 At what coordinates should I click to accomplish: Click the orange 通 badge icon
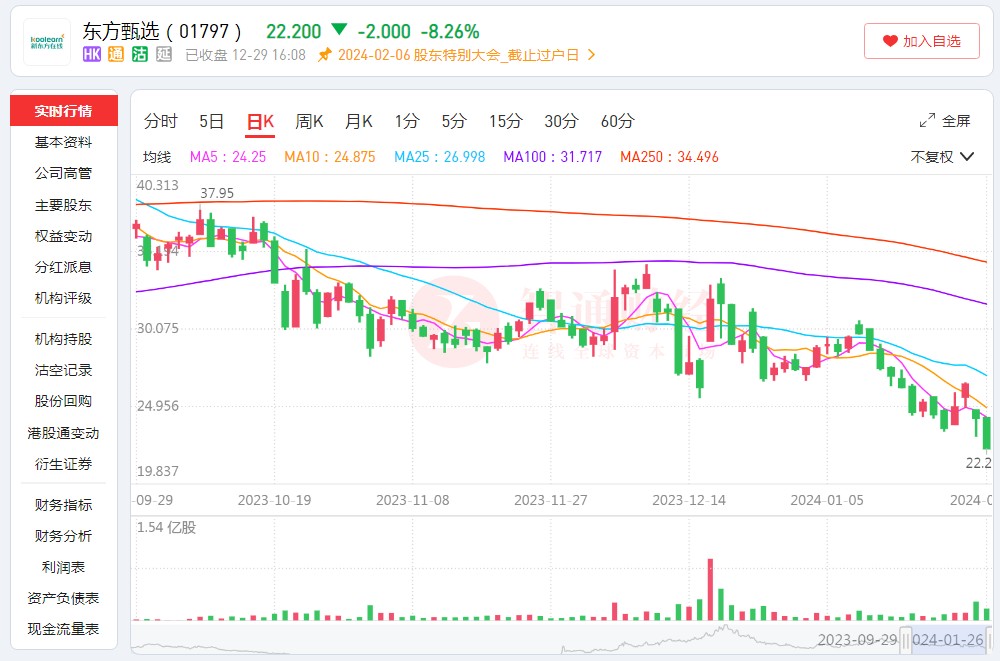(x=115, y=55)
